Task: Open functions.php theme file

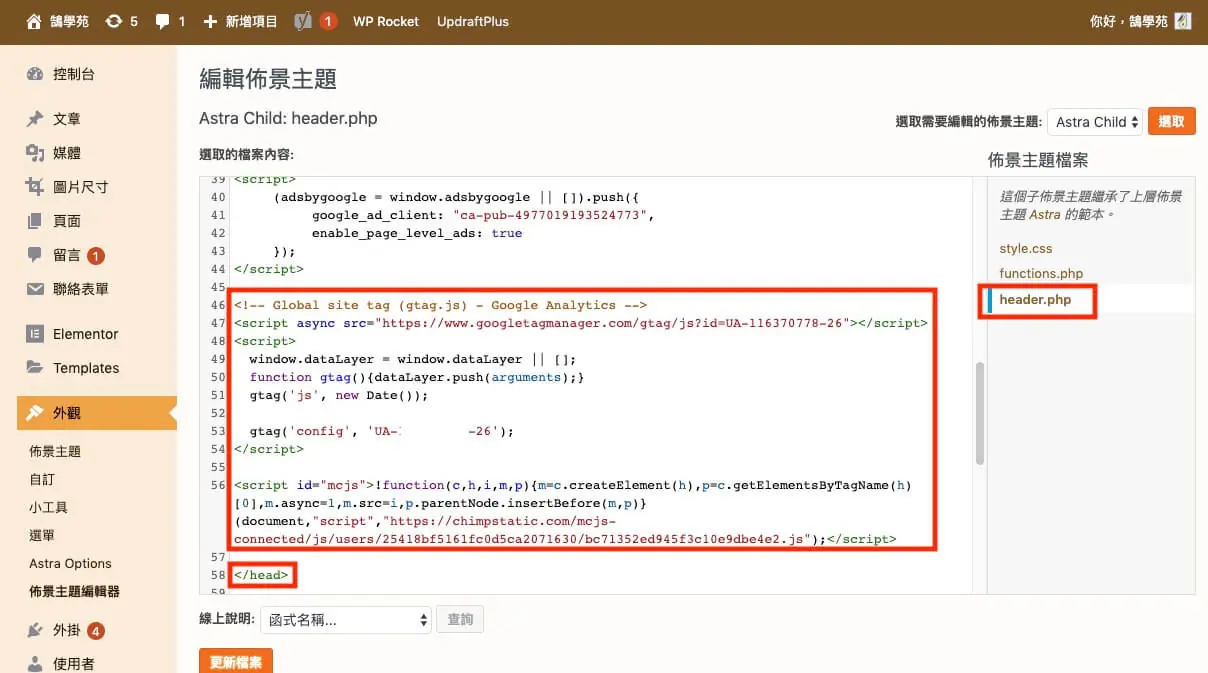Action: coord(1041,273)
